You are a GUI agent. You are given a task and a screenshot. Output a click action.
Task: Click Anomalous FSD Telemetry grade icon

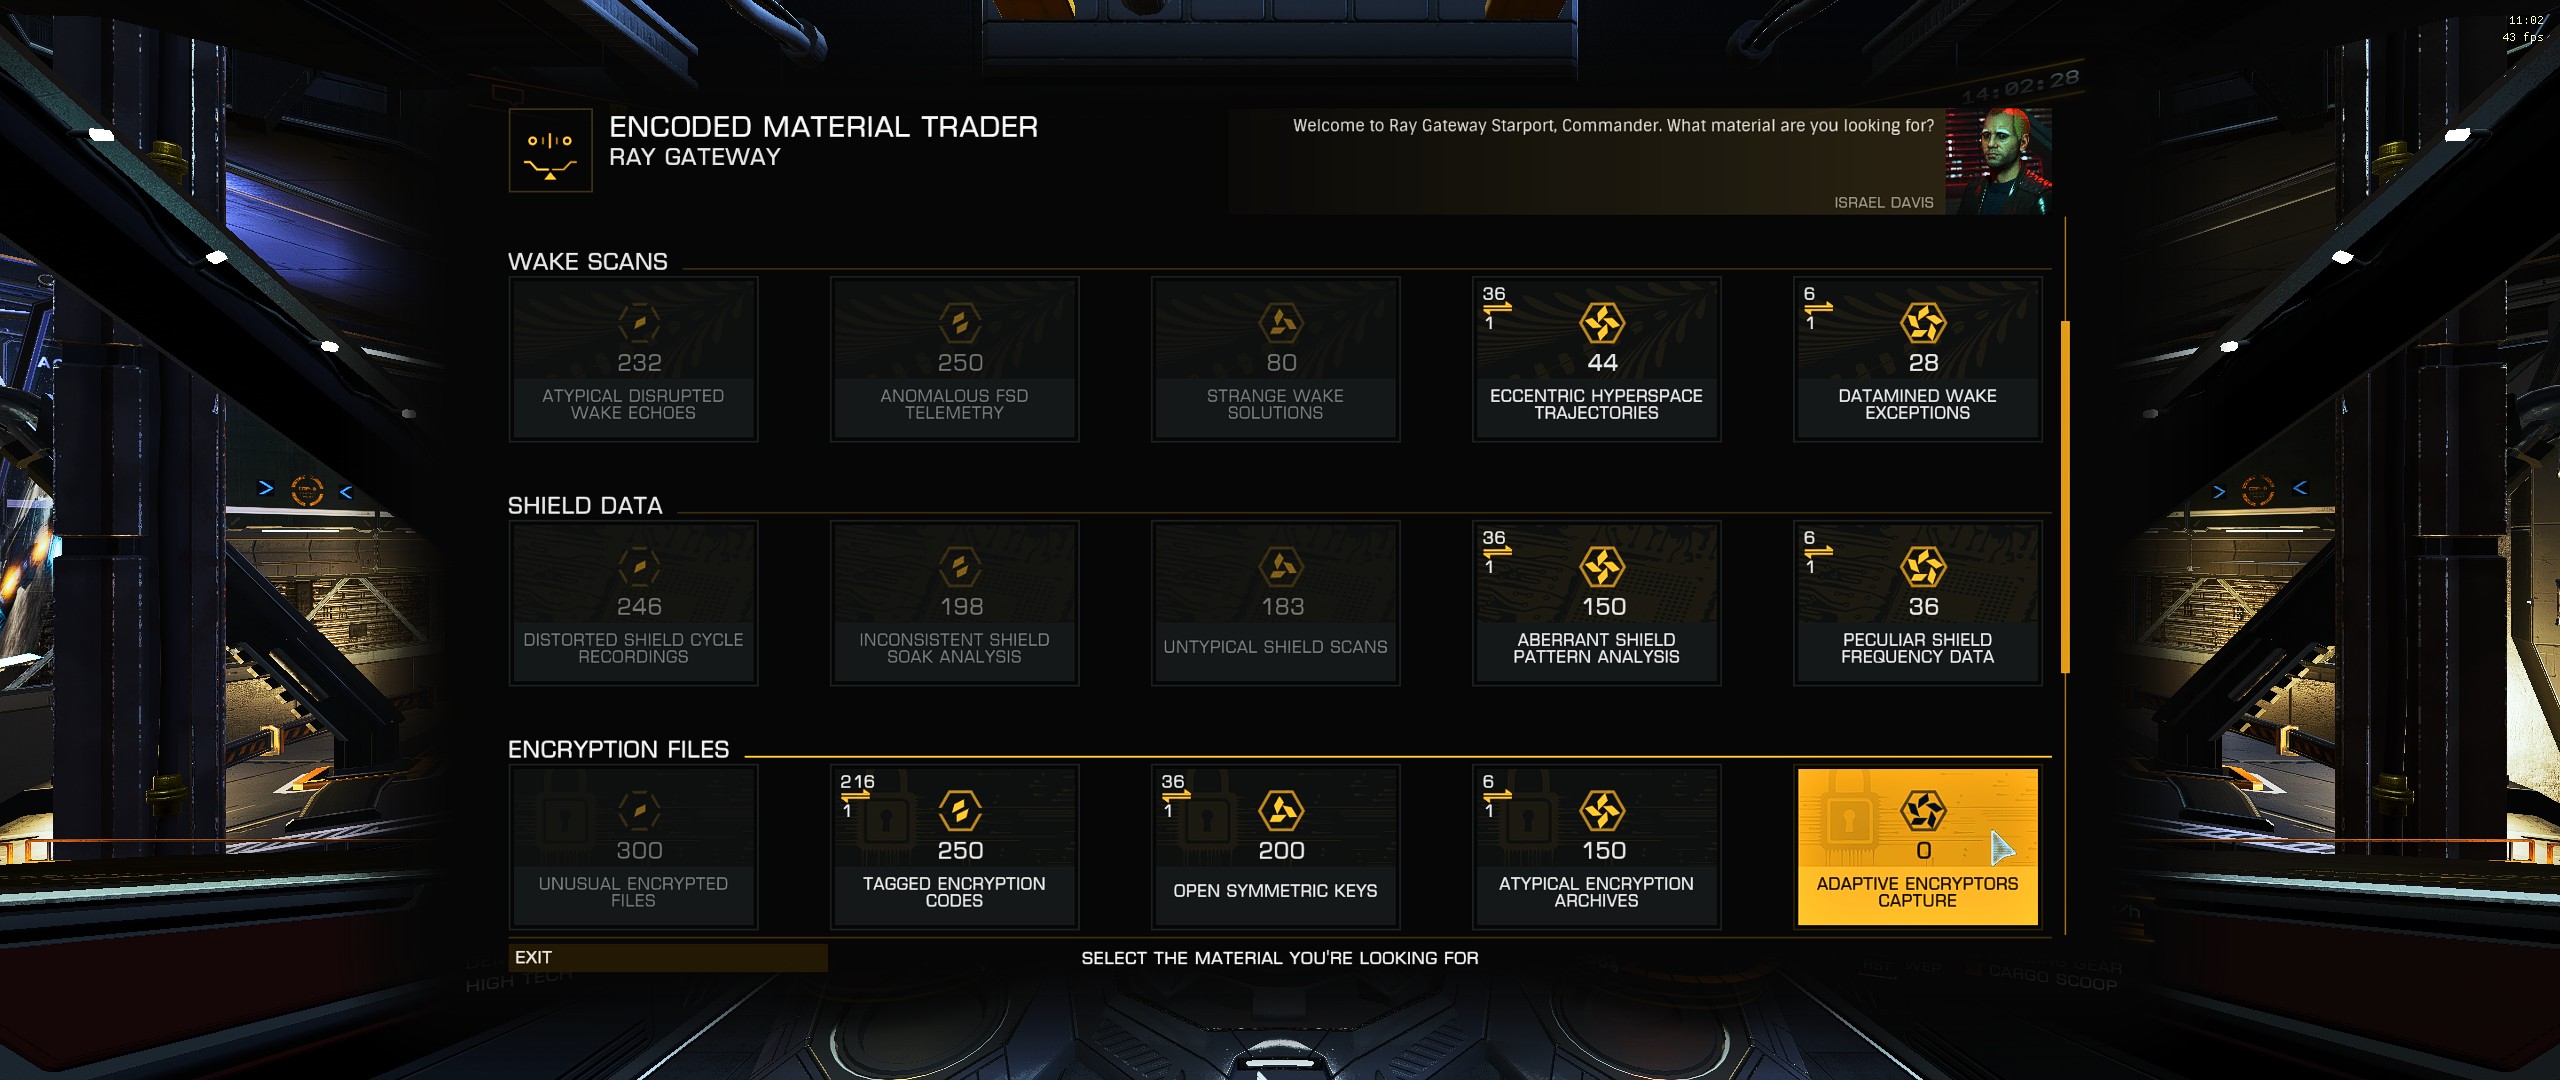coord(960,323)
